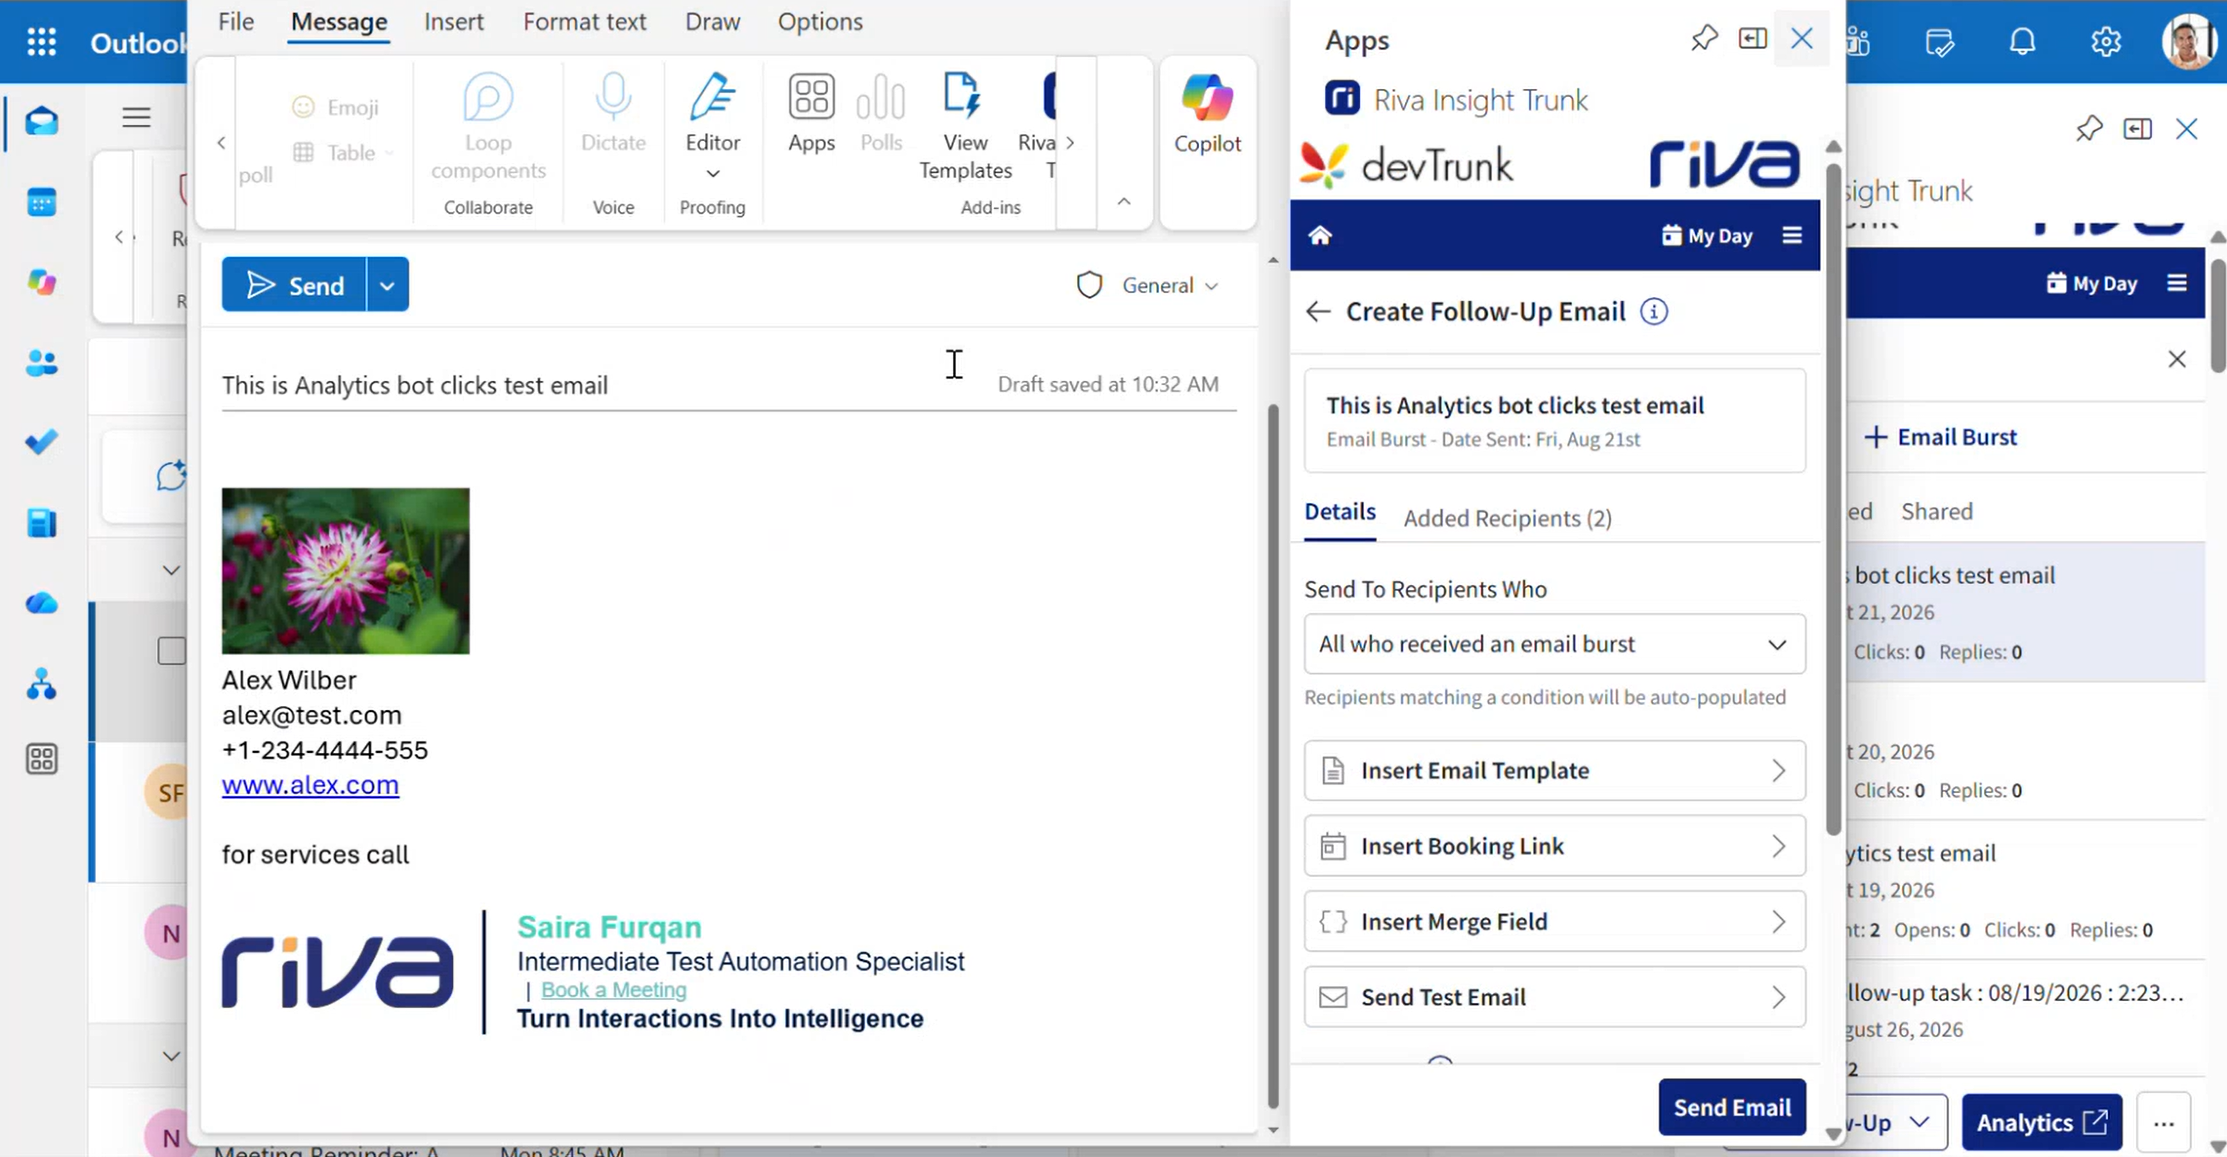Image resolution: width=2227 pixels, height=1157 pixels.
Task: Expand the Send To Recipients Who dropdown
Action: pyautogui.click(x=1554, y=644)
